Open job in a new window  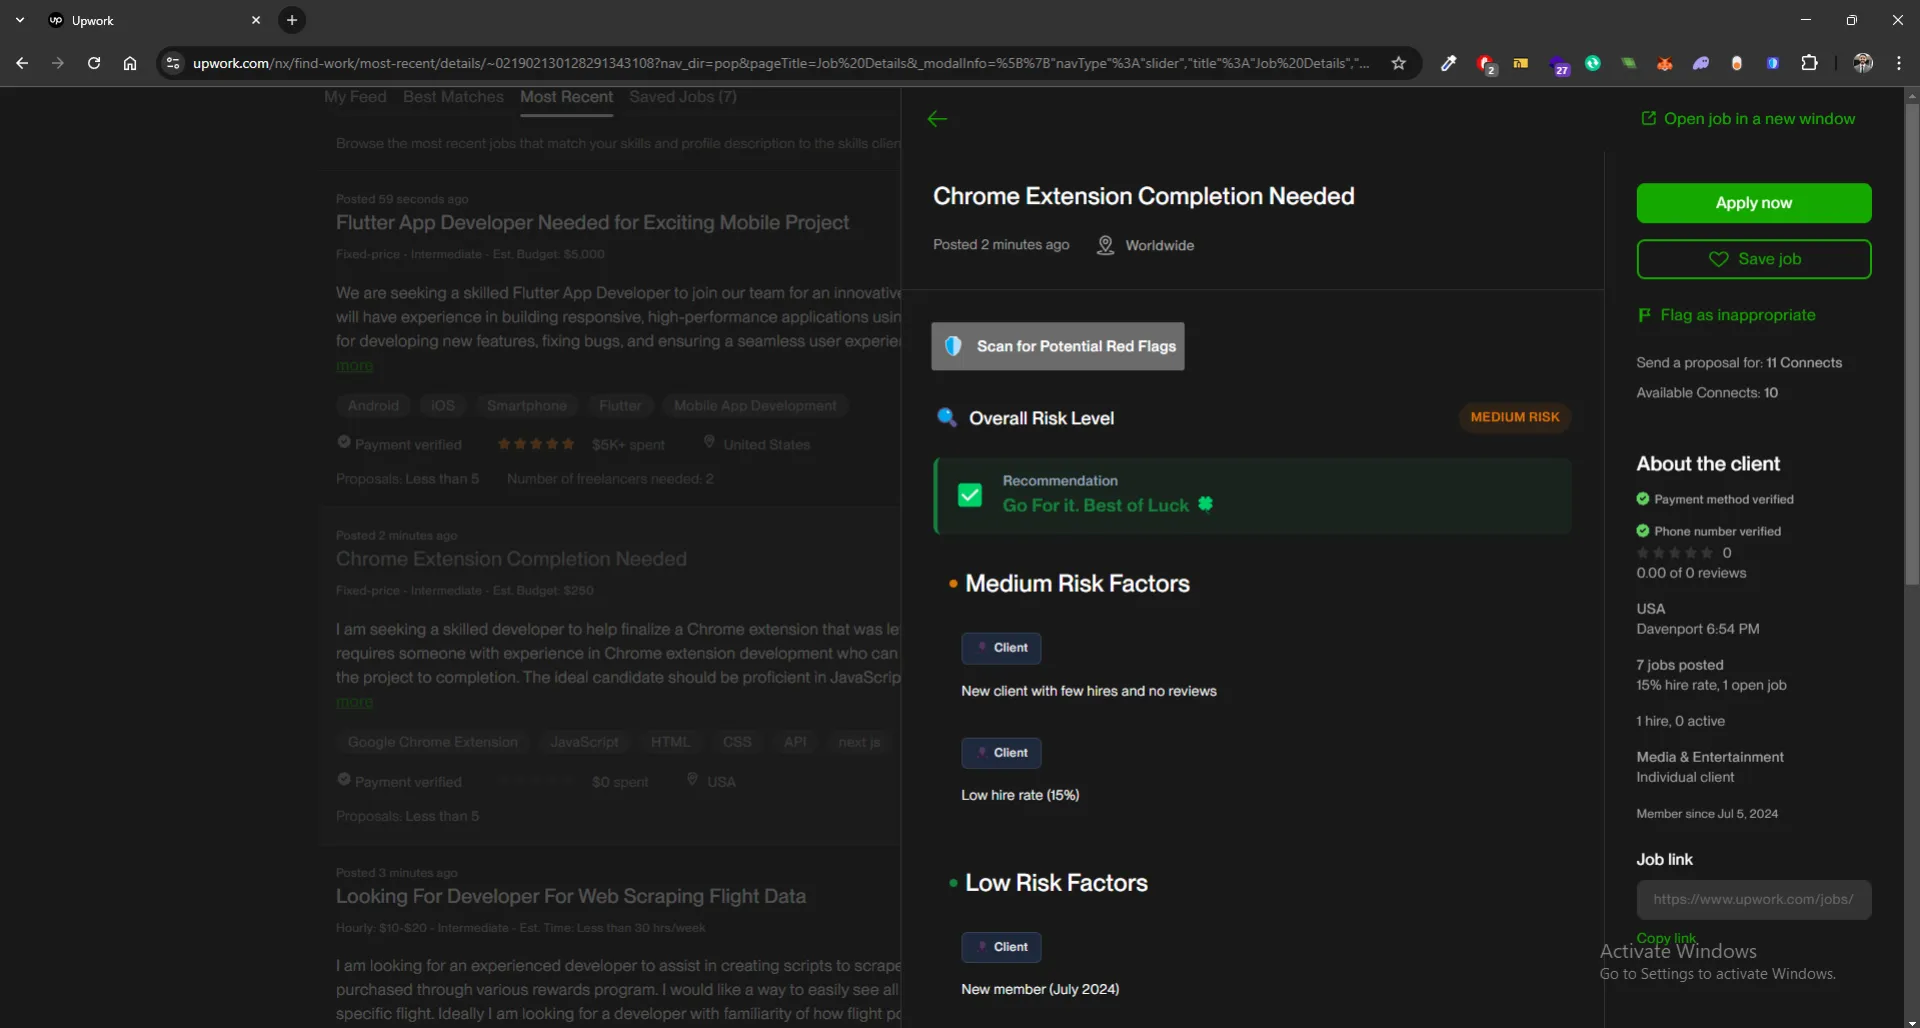[x=1748, y=119]
